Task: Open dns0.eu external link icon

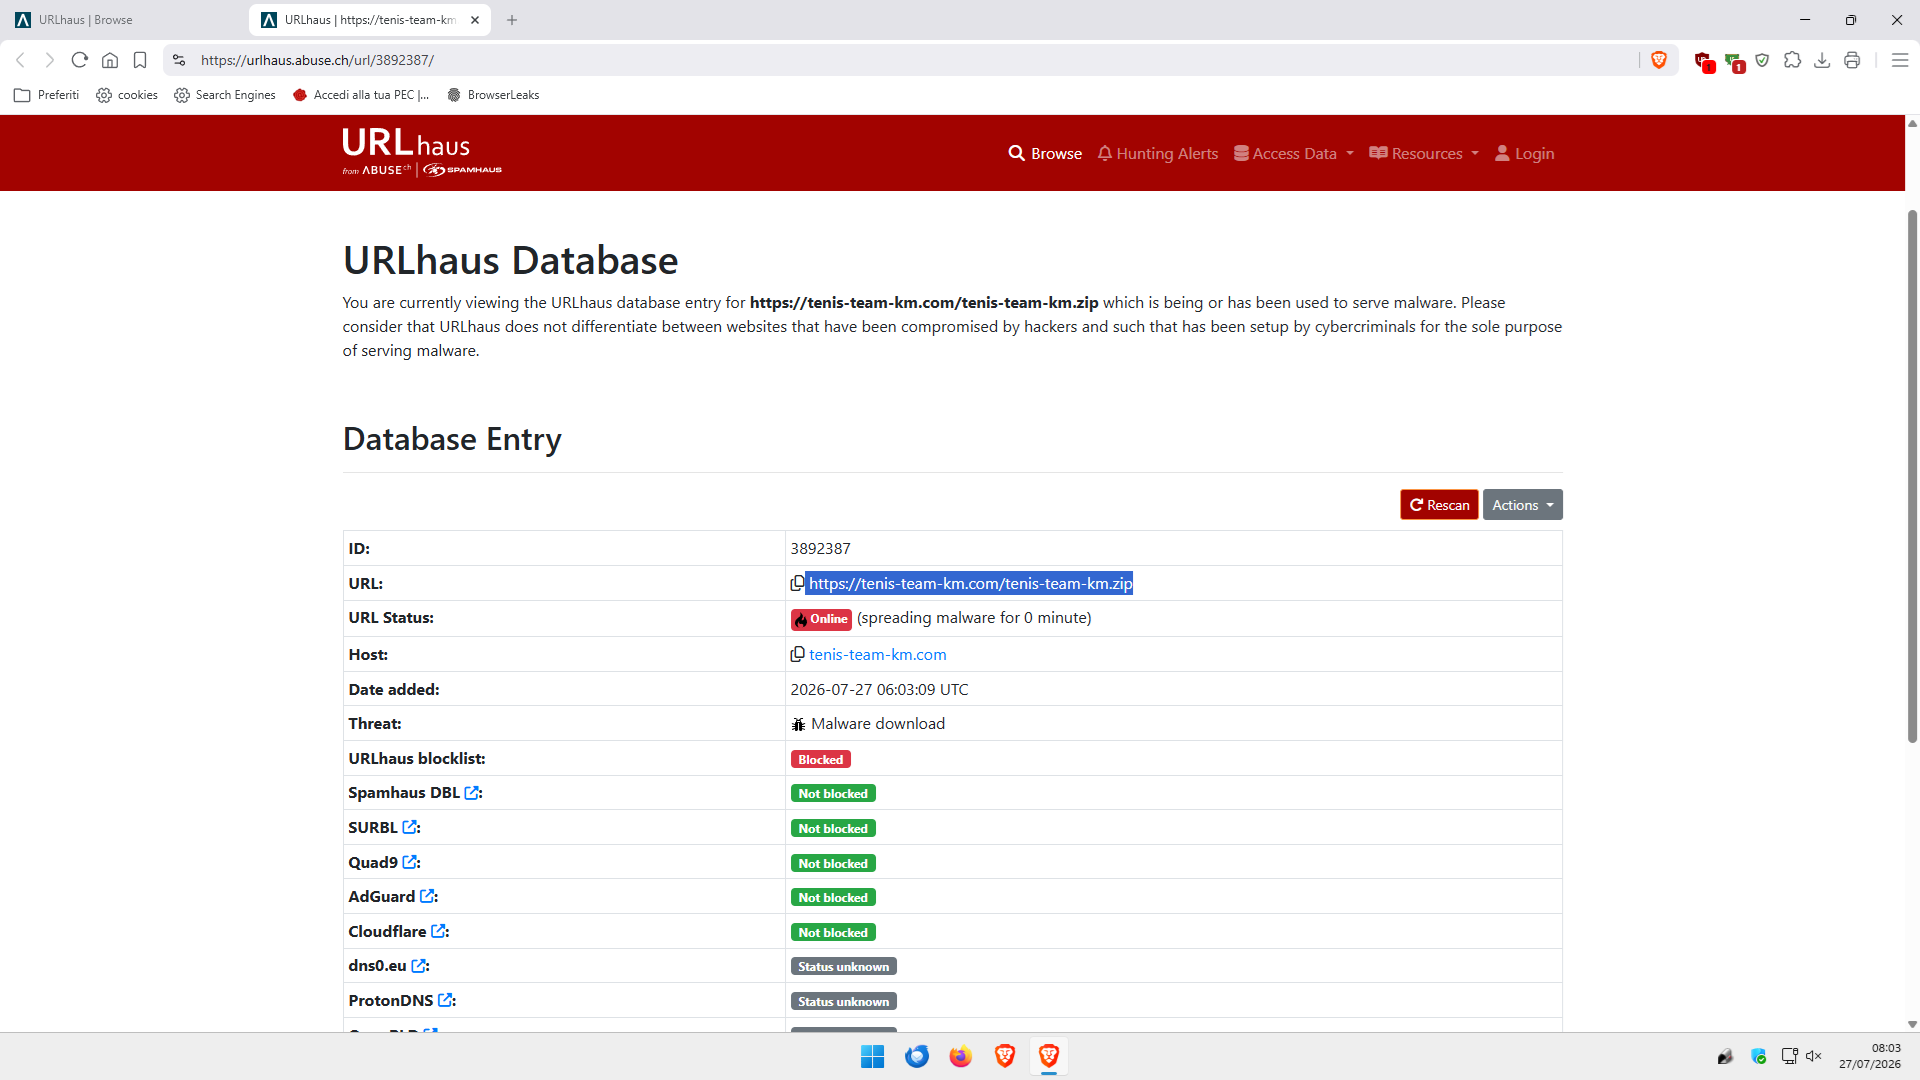Action: click(x=419, y=966)
